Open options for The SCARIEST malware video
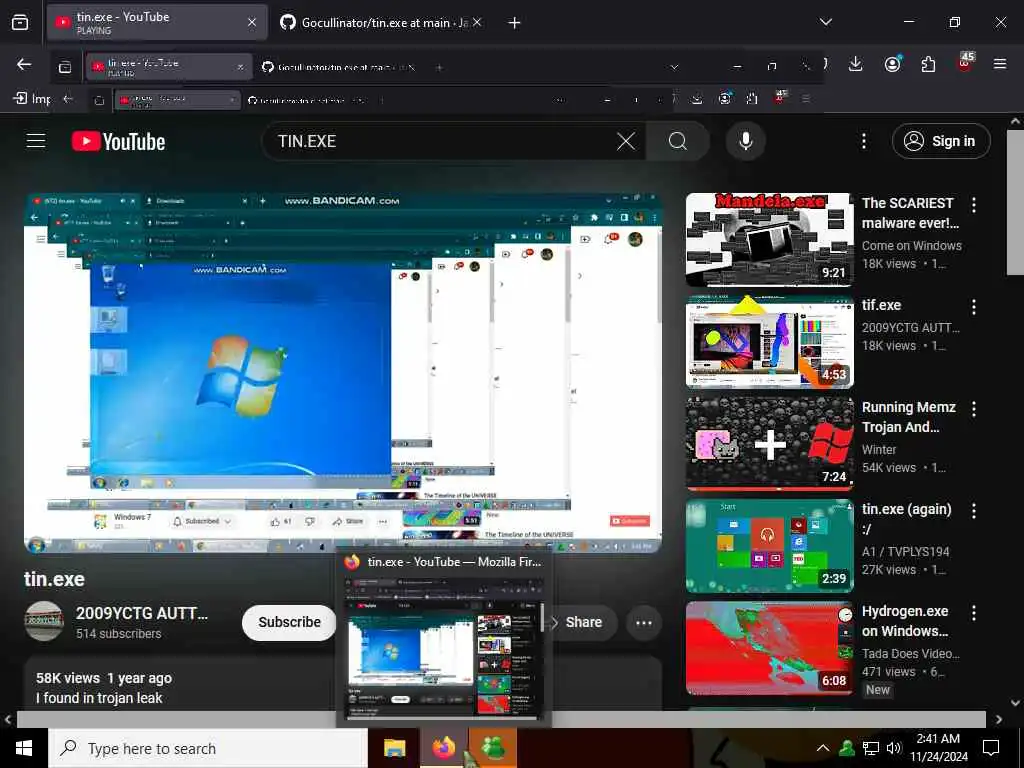Screen dimensions: 1024x768 [x=974, y=205]
